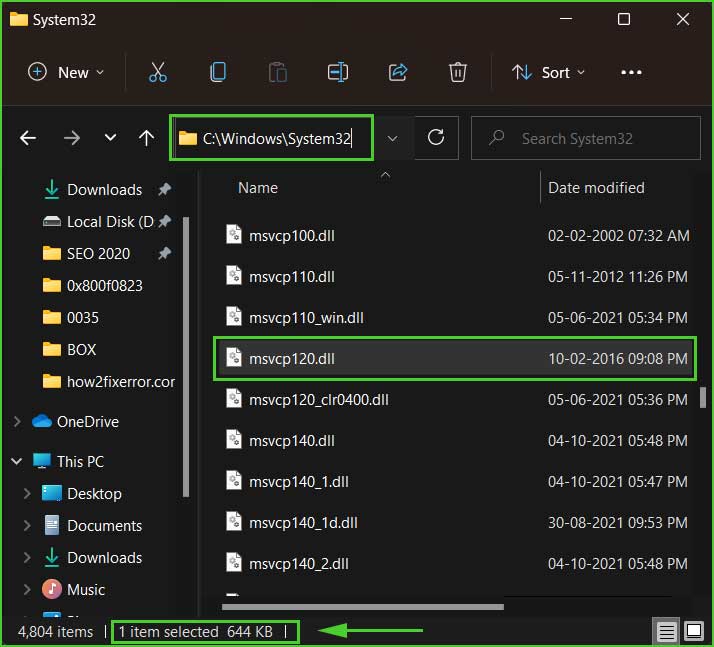This screenshot has height=647, width=714.
Task: Select the msvcp110.dll file
Action: (291, 276)
